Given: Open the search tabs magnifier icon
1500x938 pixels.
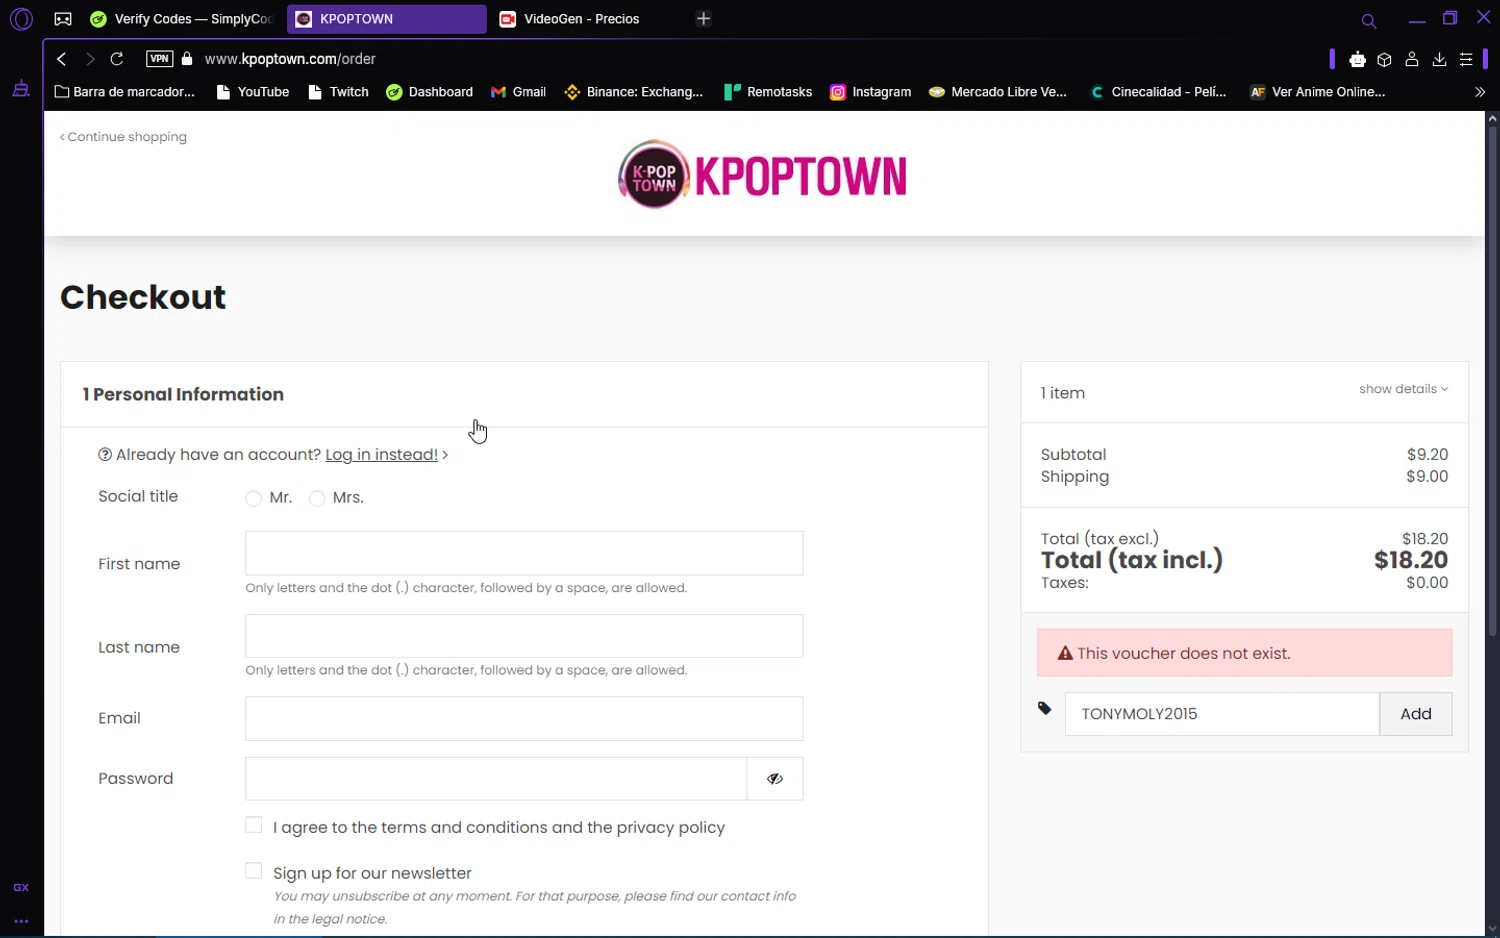Looking at the screenshot, I should pyautogui.click(x=1369, y=20).
